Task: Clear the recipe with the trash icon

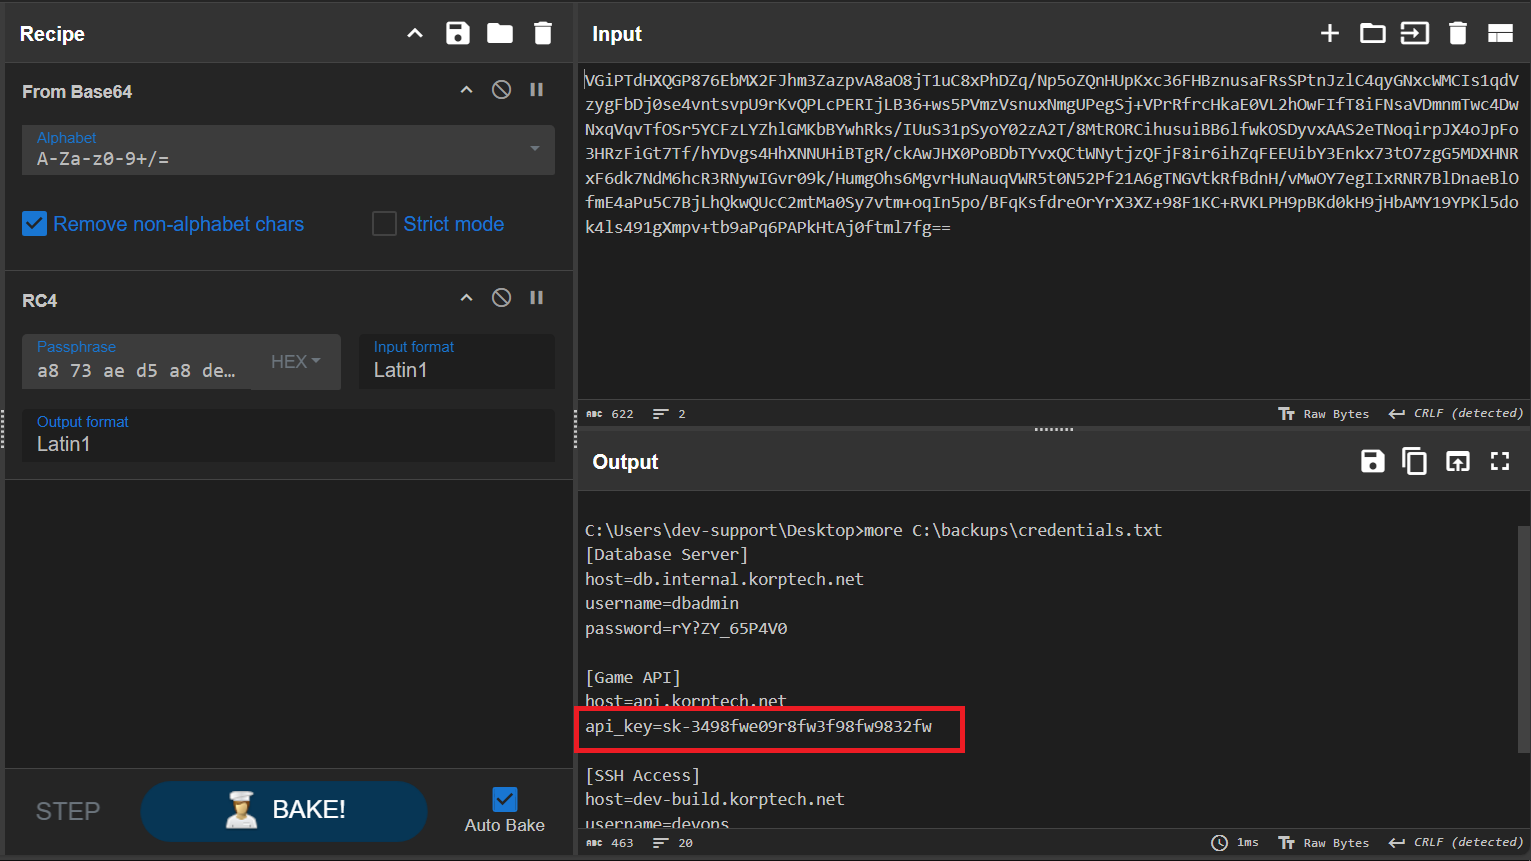Action: pos(543,33)
